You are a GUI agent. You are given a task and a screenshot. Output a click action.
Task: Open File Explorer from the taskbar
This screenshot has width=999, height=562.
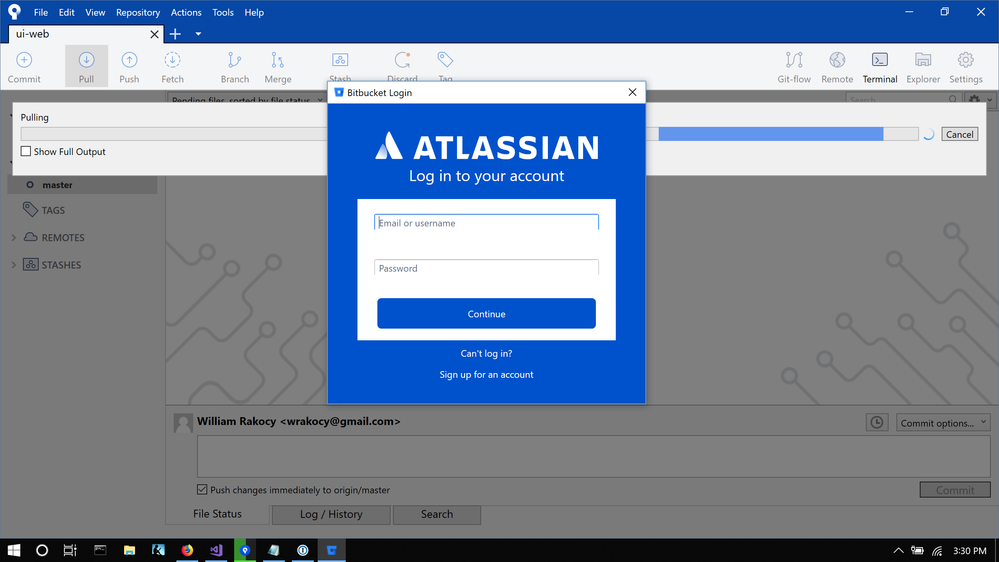pos(129,550)
